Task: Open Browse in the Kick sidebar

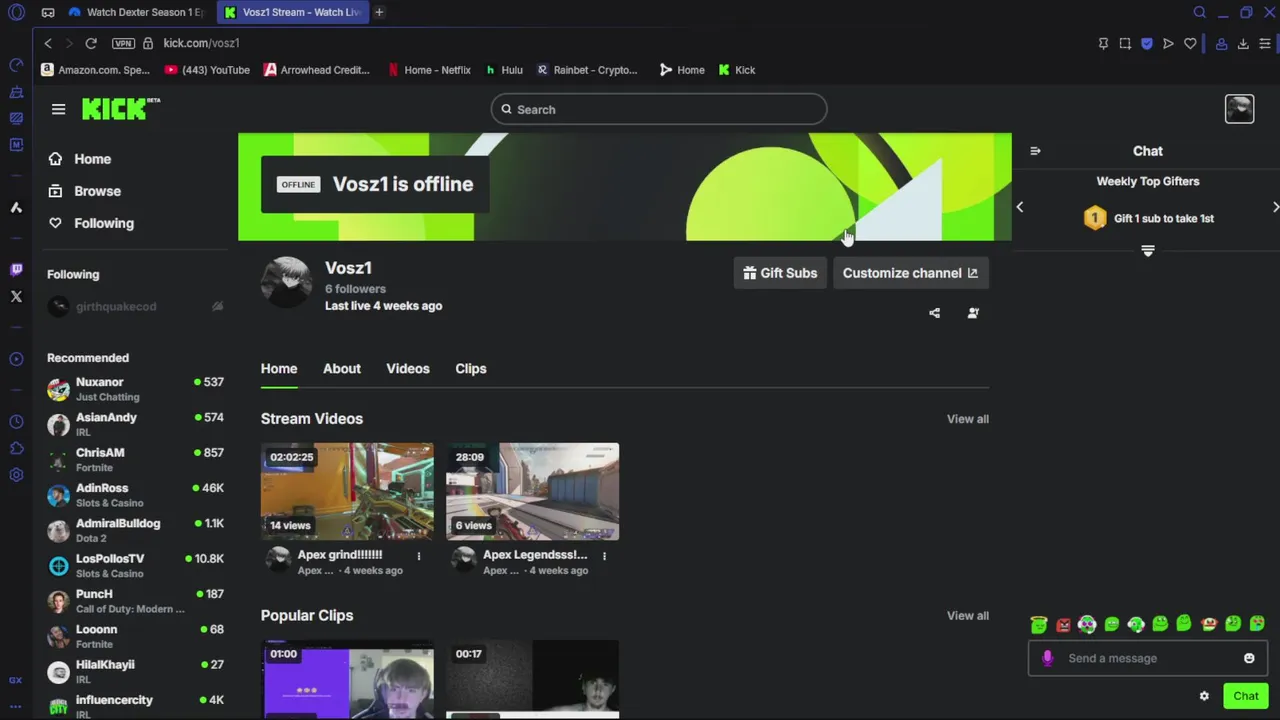Action: [84, 191]
